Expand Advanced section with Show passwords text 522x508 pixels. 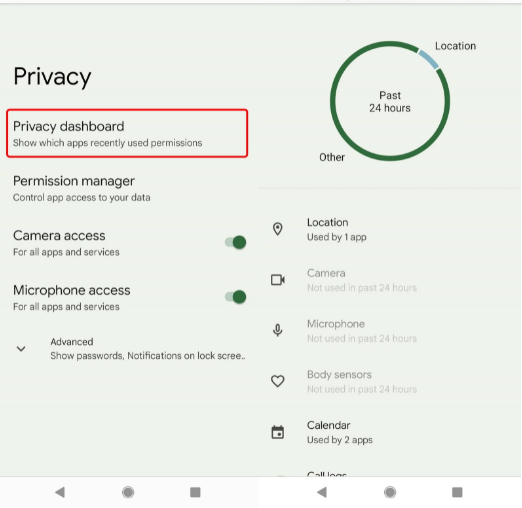(x=130, y=349)
